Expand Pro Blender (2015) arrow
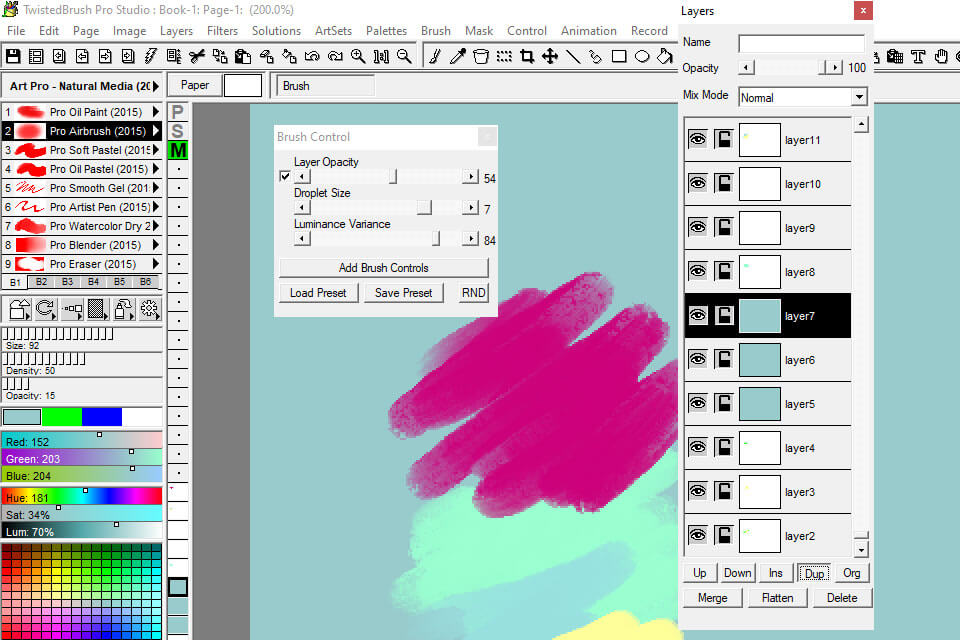Image resolution: width=960 pixels, height=640 pixels. click(156, 245)
